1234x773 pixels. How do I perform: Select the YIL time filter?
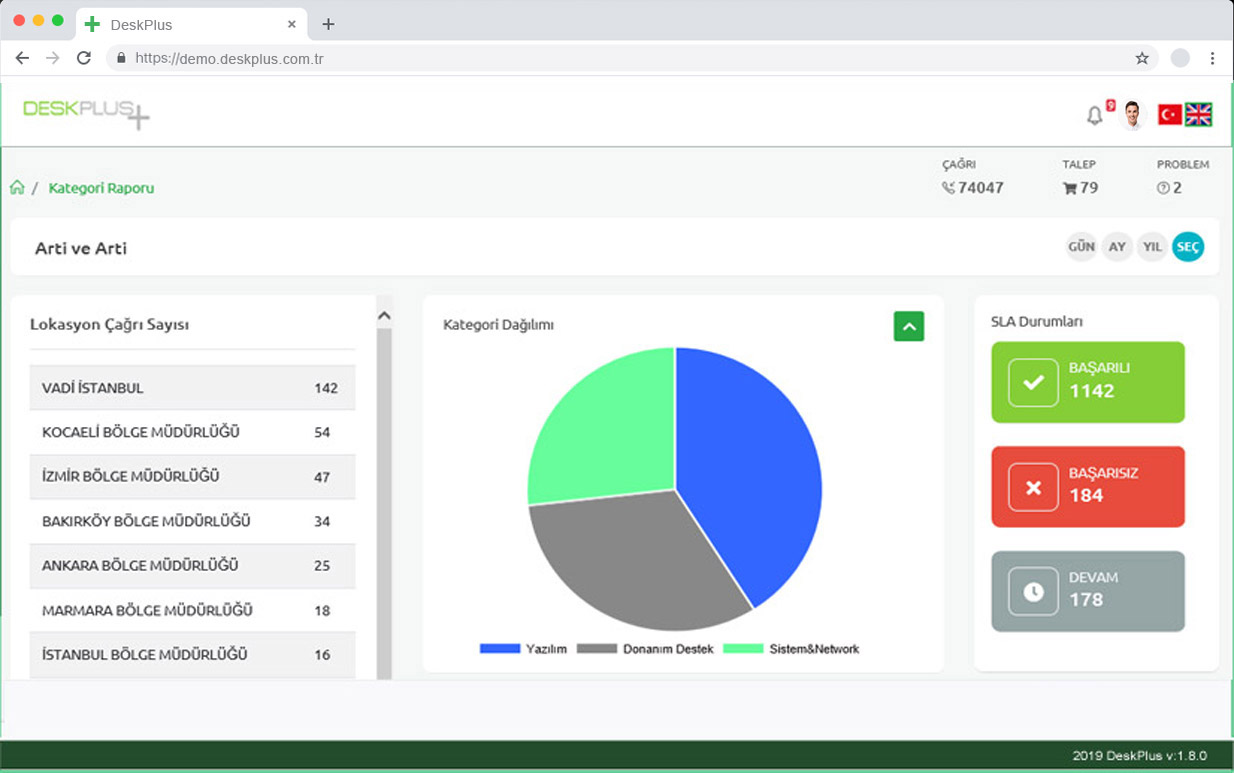[x=1152, y=247]
